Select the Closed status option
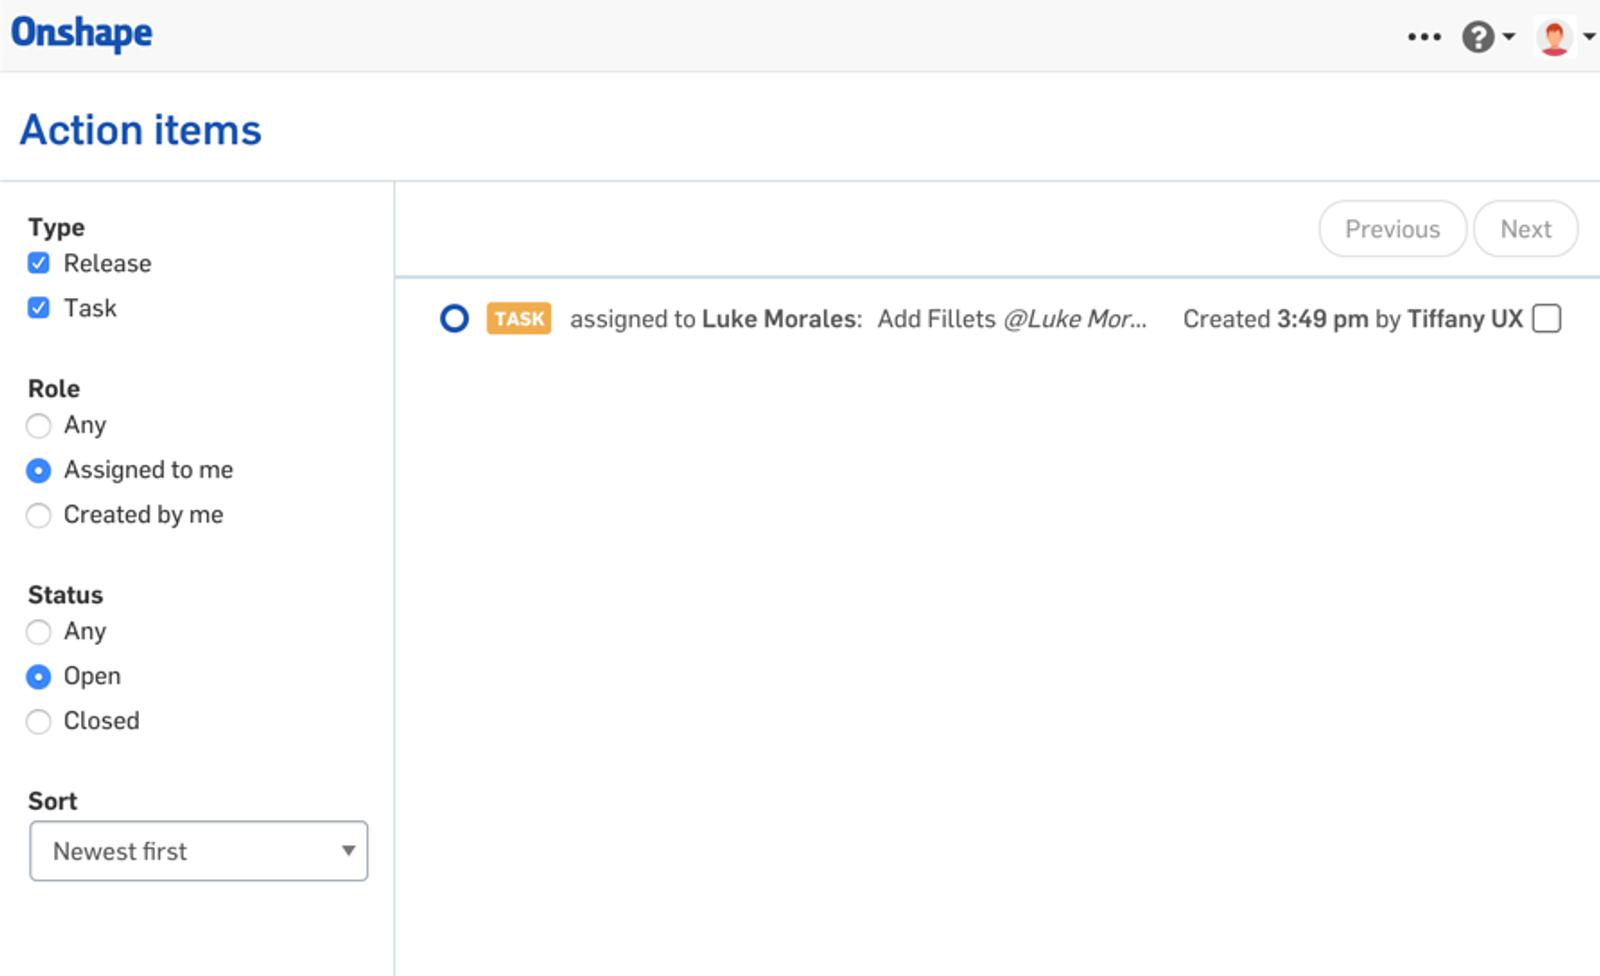The height and width of the screenshot is (976, 1600). 39,721
